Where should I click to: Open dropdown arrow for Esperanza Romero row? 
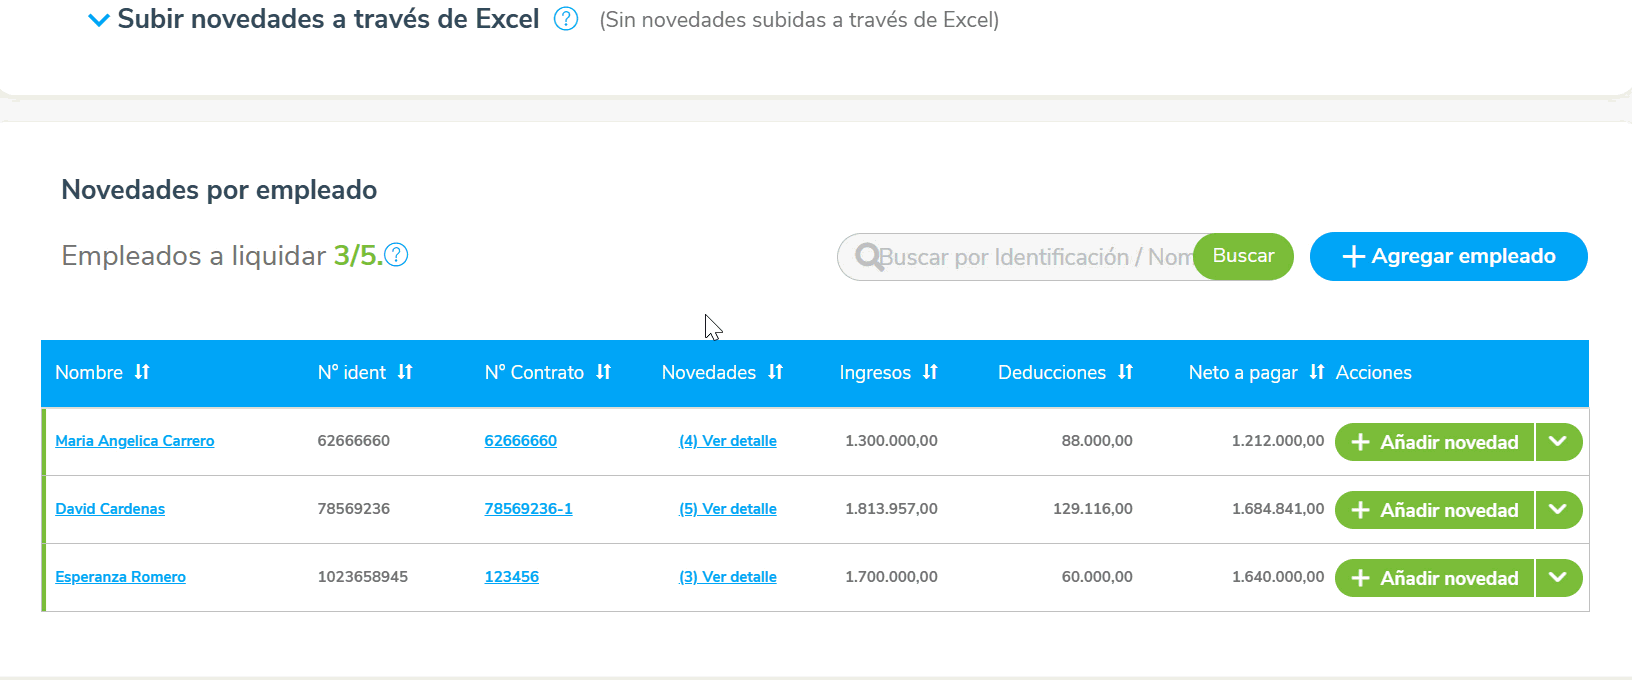(1558, 577)
